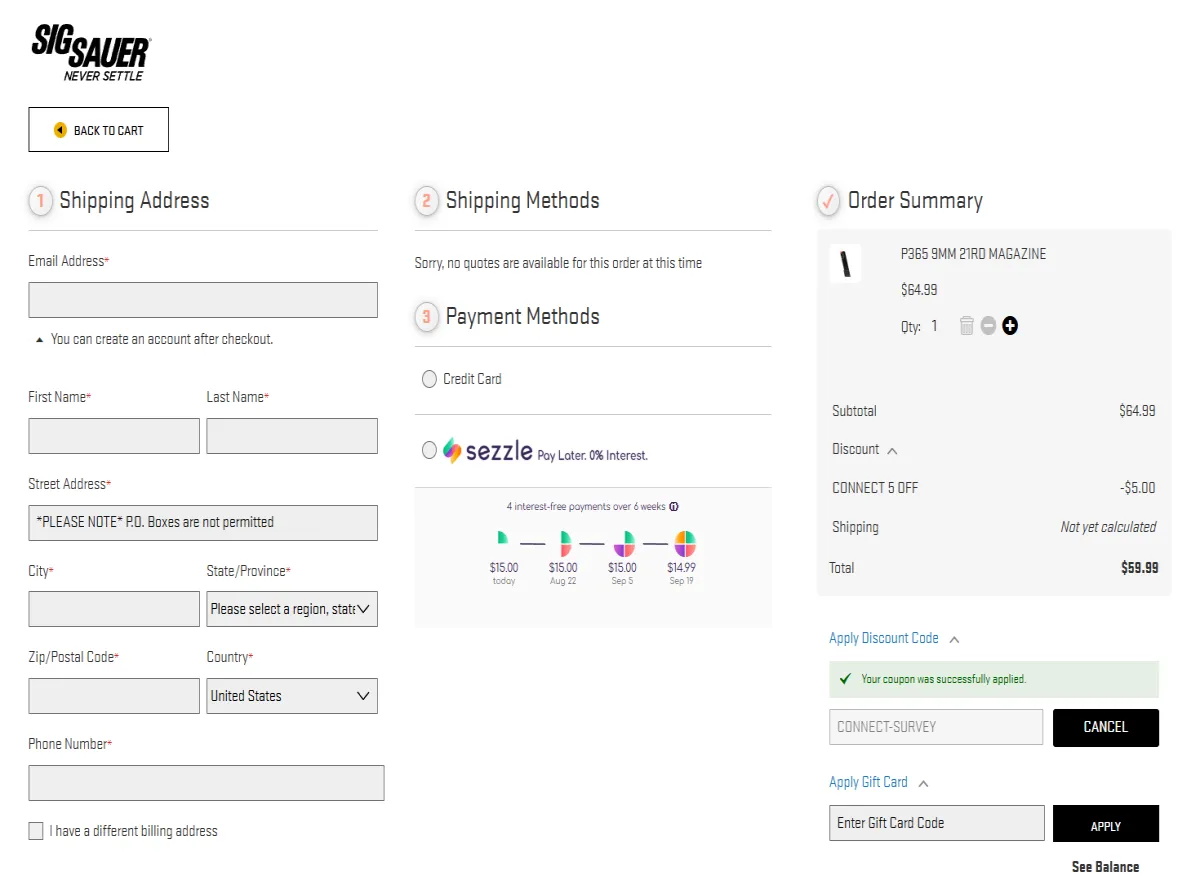Click the Zip/Postal Code field
The width and height of the screenshot is (1200, 887).
(x=114, y=696)
